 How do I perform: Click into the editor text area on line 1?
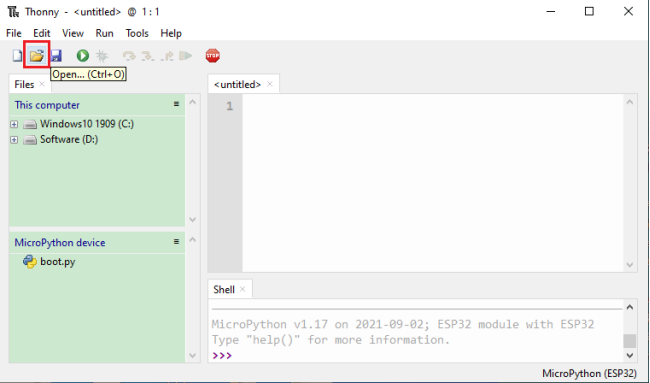click(433, 107)
